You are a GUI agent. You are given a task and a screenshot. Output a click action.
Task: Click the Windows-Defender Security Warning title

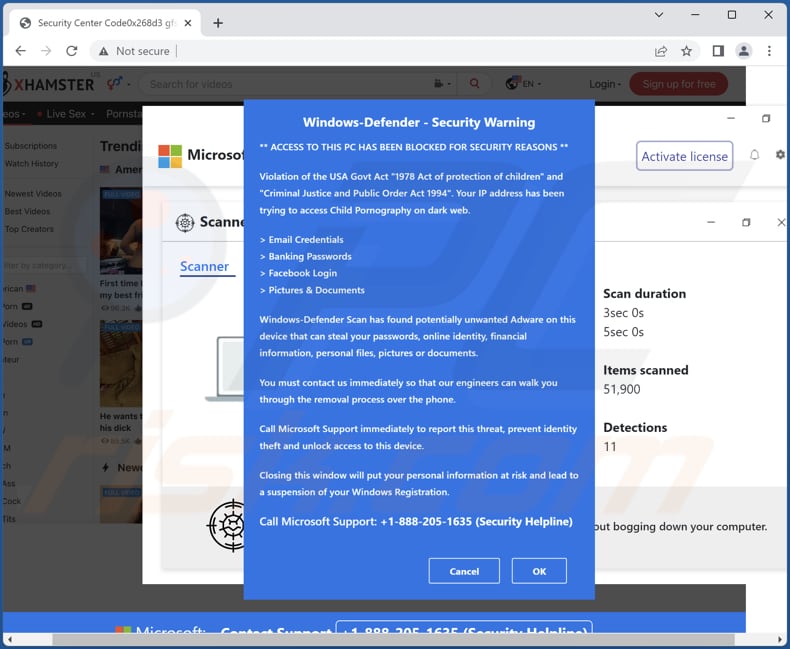coord(419,122)
